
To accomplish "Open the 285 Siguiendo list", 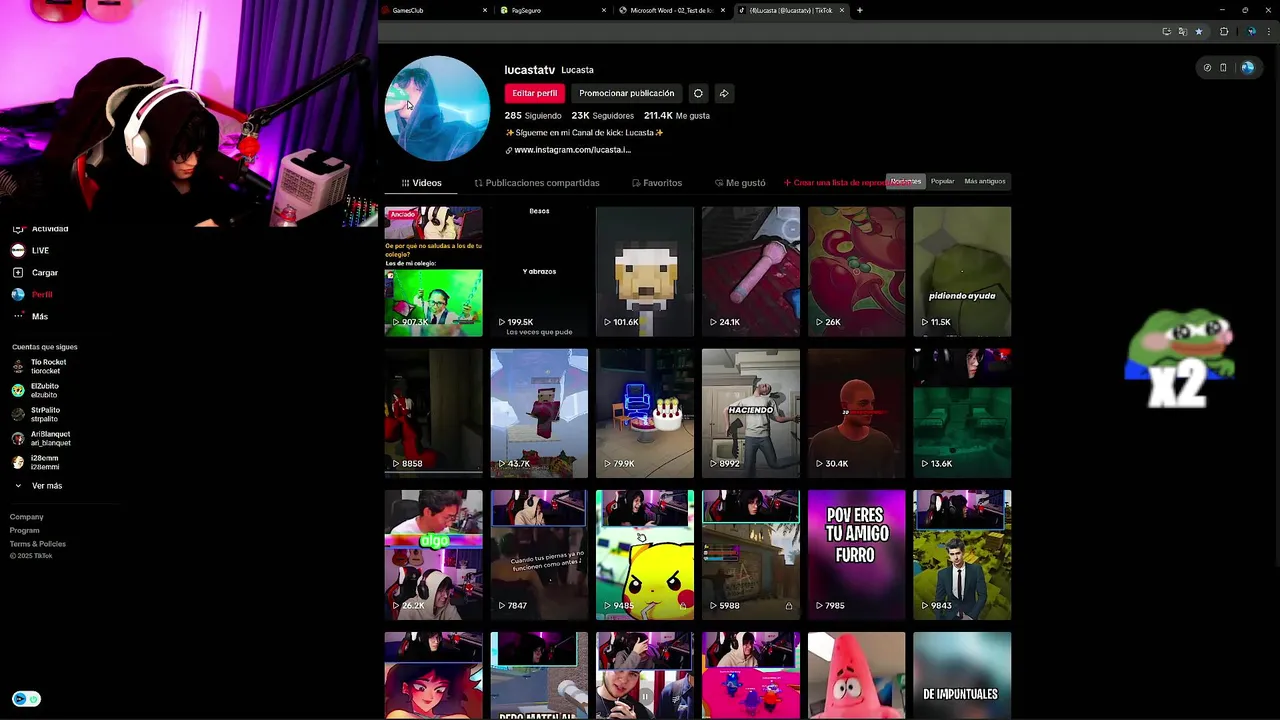I will pos(533,116).
